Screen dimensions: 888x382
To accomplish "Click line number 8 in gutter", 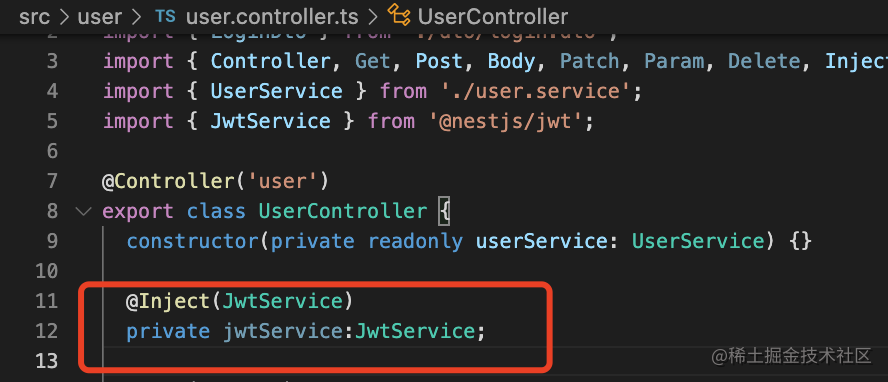I will 52,212.
